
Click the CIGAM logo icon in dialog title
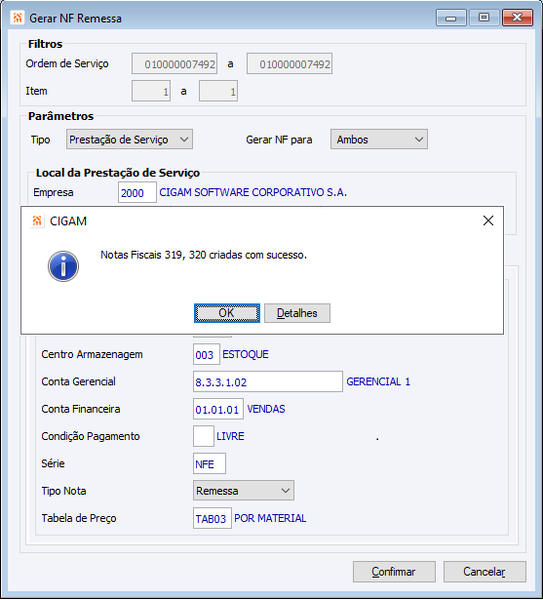click(37, 221)
